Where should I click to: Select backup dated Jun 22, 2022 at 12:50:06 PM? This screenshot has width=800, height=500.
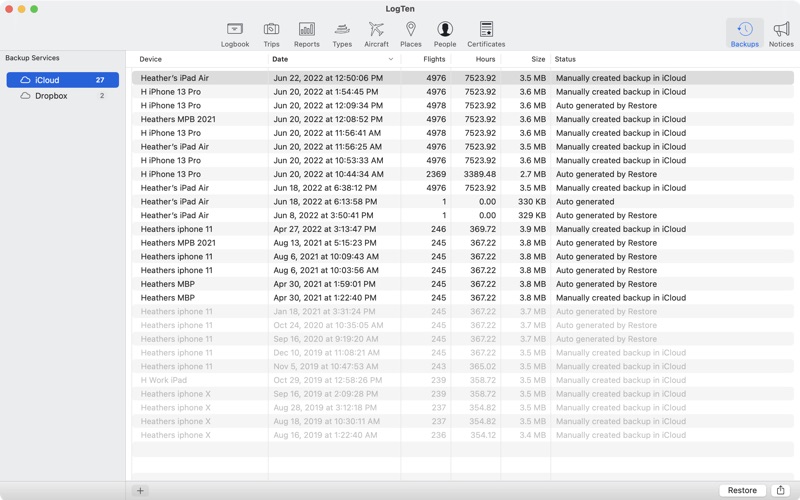(463, 78)
